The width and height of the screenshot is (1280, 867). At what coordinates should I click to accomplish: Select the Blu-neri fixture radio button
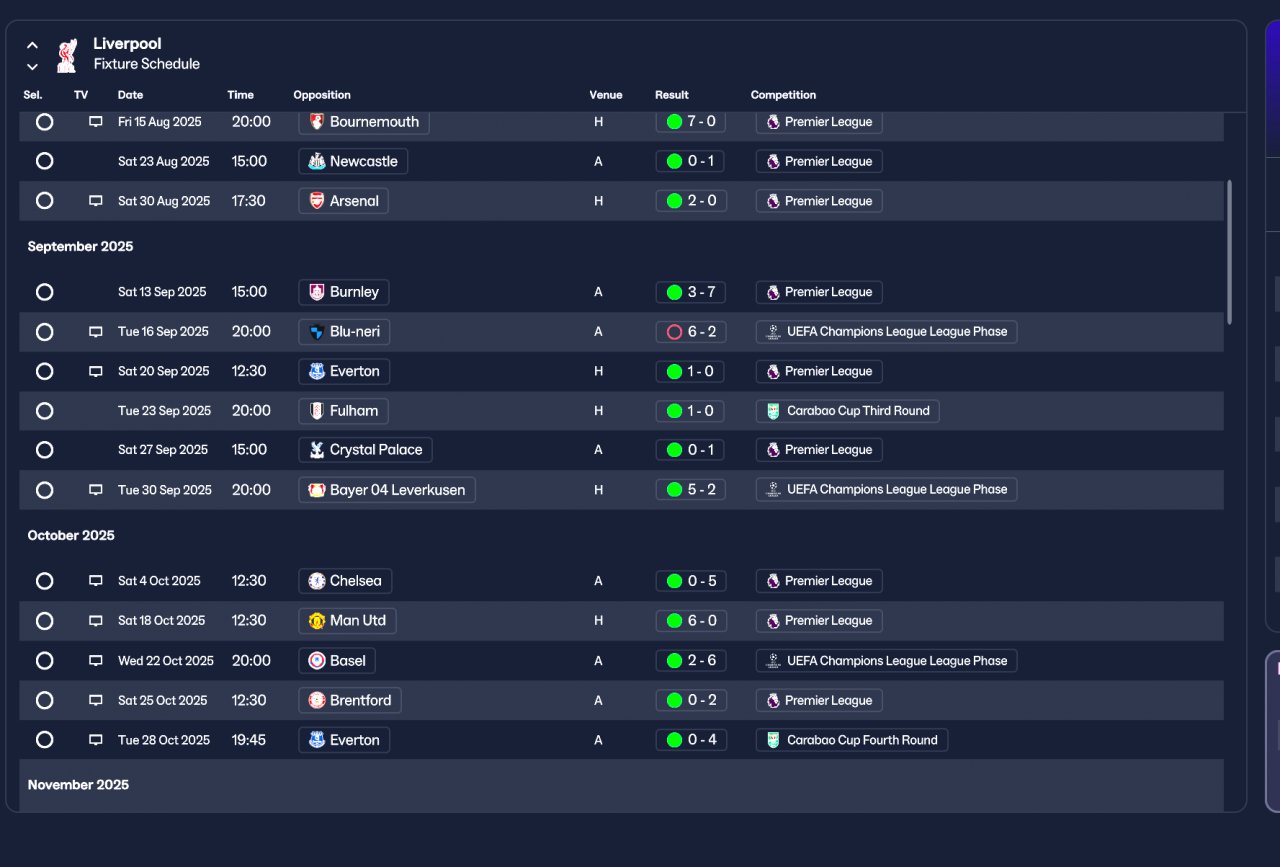pyautogui.click(x=44, y=332)
